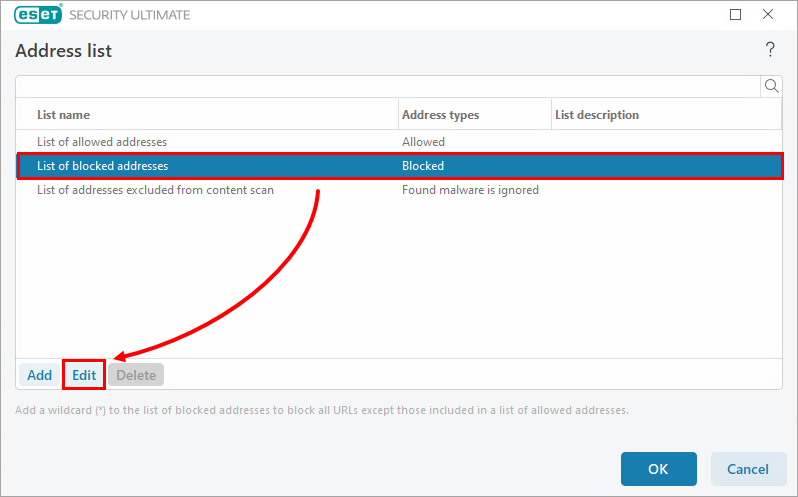Confirm changes with the OK button
The width and height of the screenshot is (798, 497).
[658, 469]
